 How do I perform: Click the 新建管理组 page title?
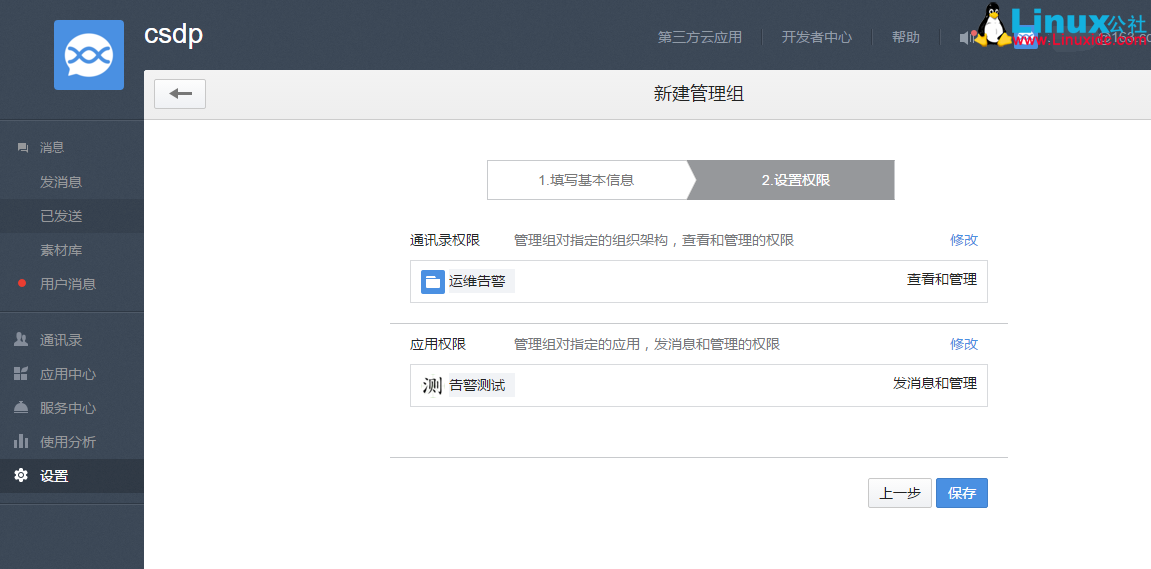[x=699, y=94]
